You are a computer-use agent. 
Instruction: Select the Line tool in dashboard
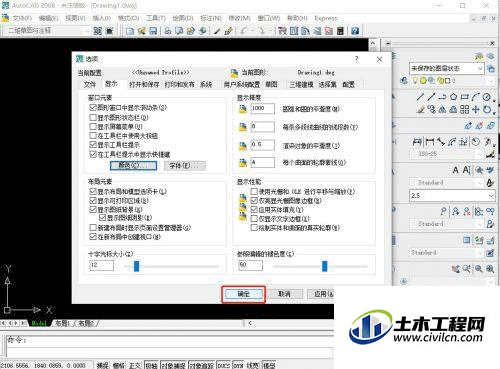pyautogui.click(x=420, y=97)
